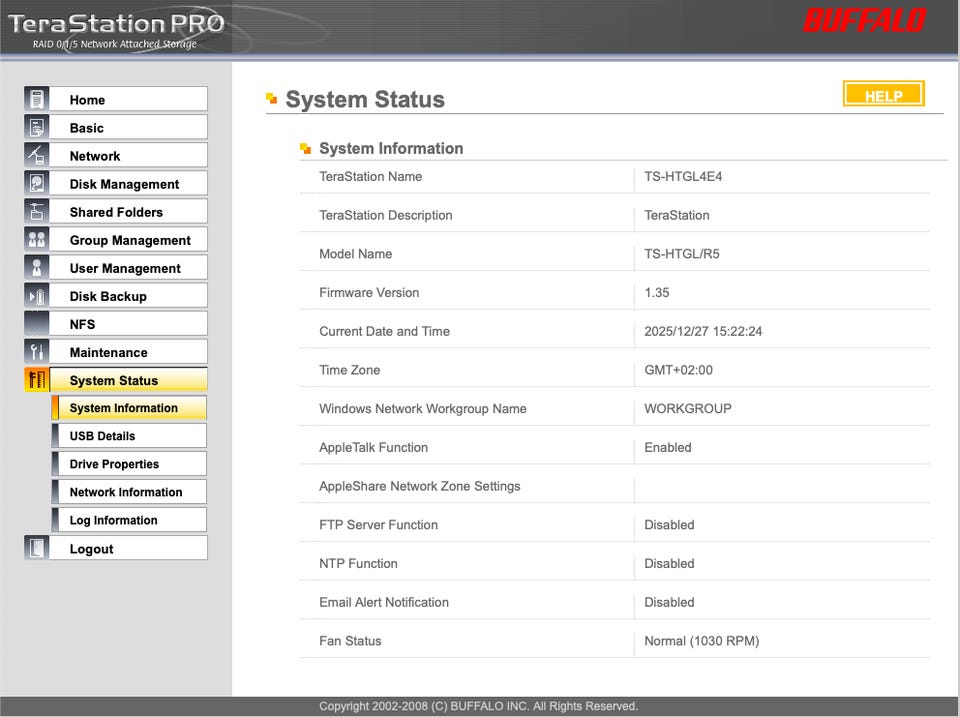Open the Basic menu item
Screen dimensions: 960x717
128,127
